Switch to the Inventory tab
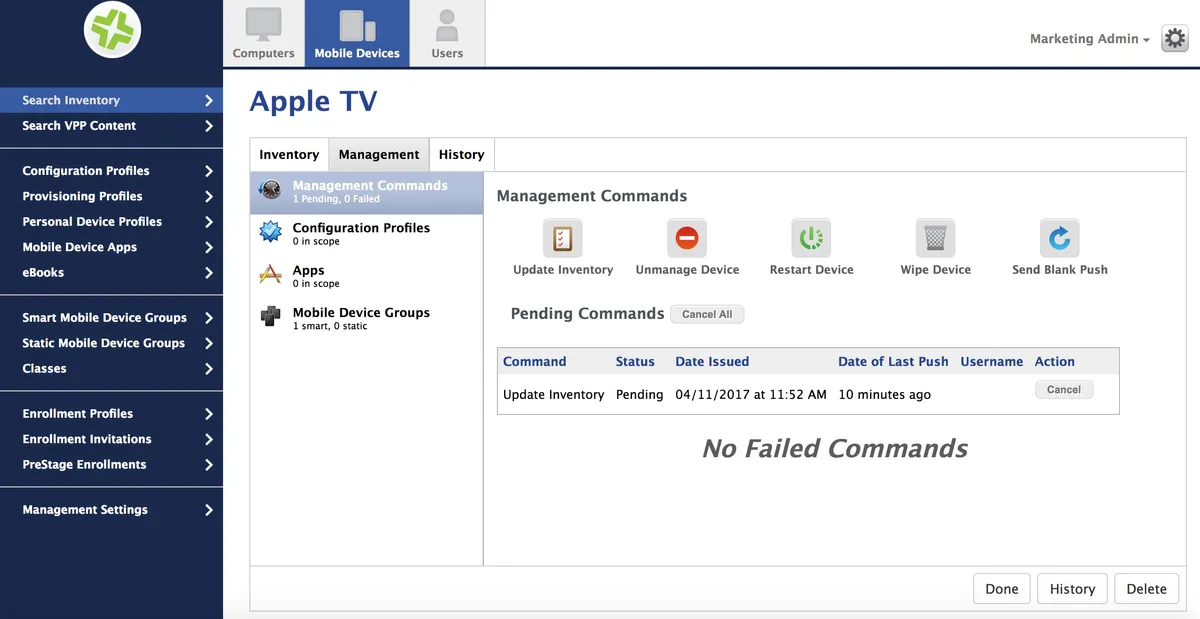This screenshot has height=619, width=1200. pos(289,155)
